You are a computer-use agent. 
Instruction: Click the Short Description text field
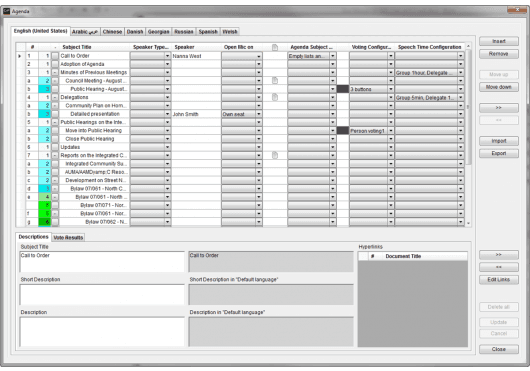(102, 294)
